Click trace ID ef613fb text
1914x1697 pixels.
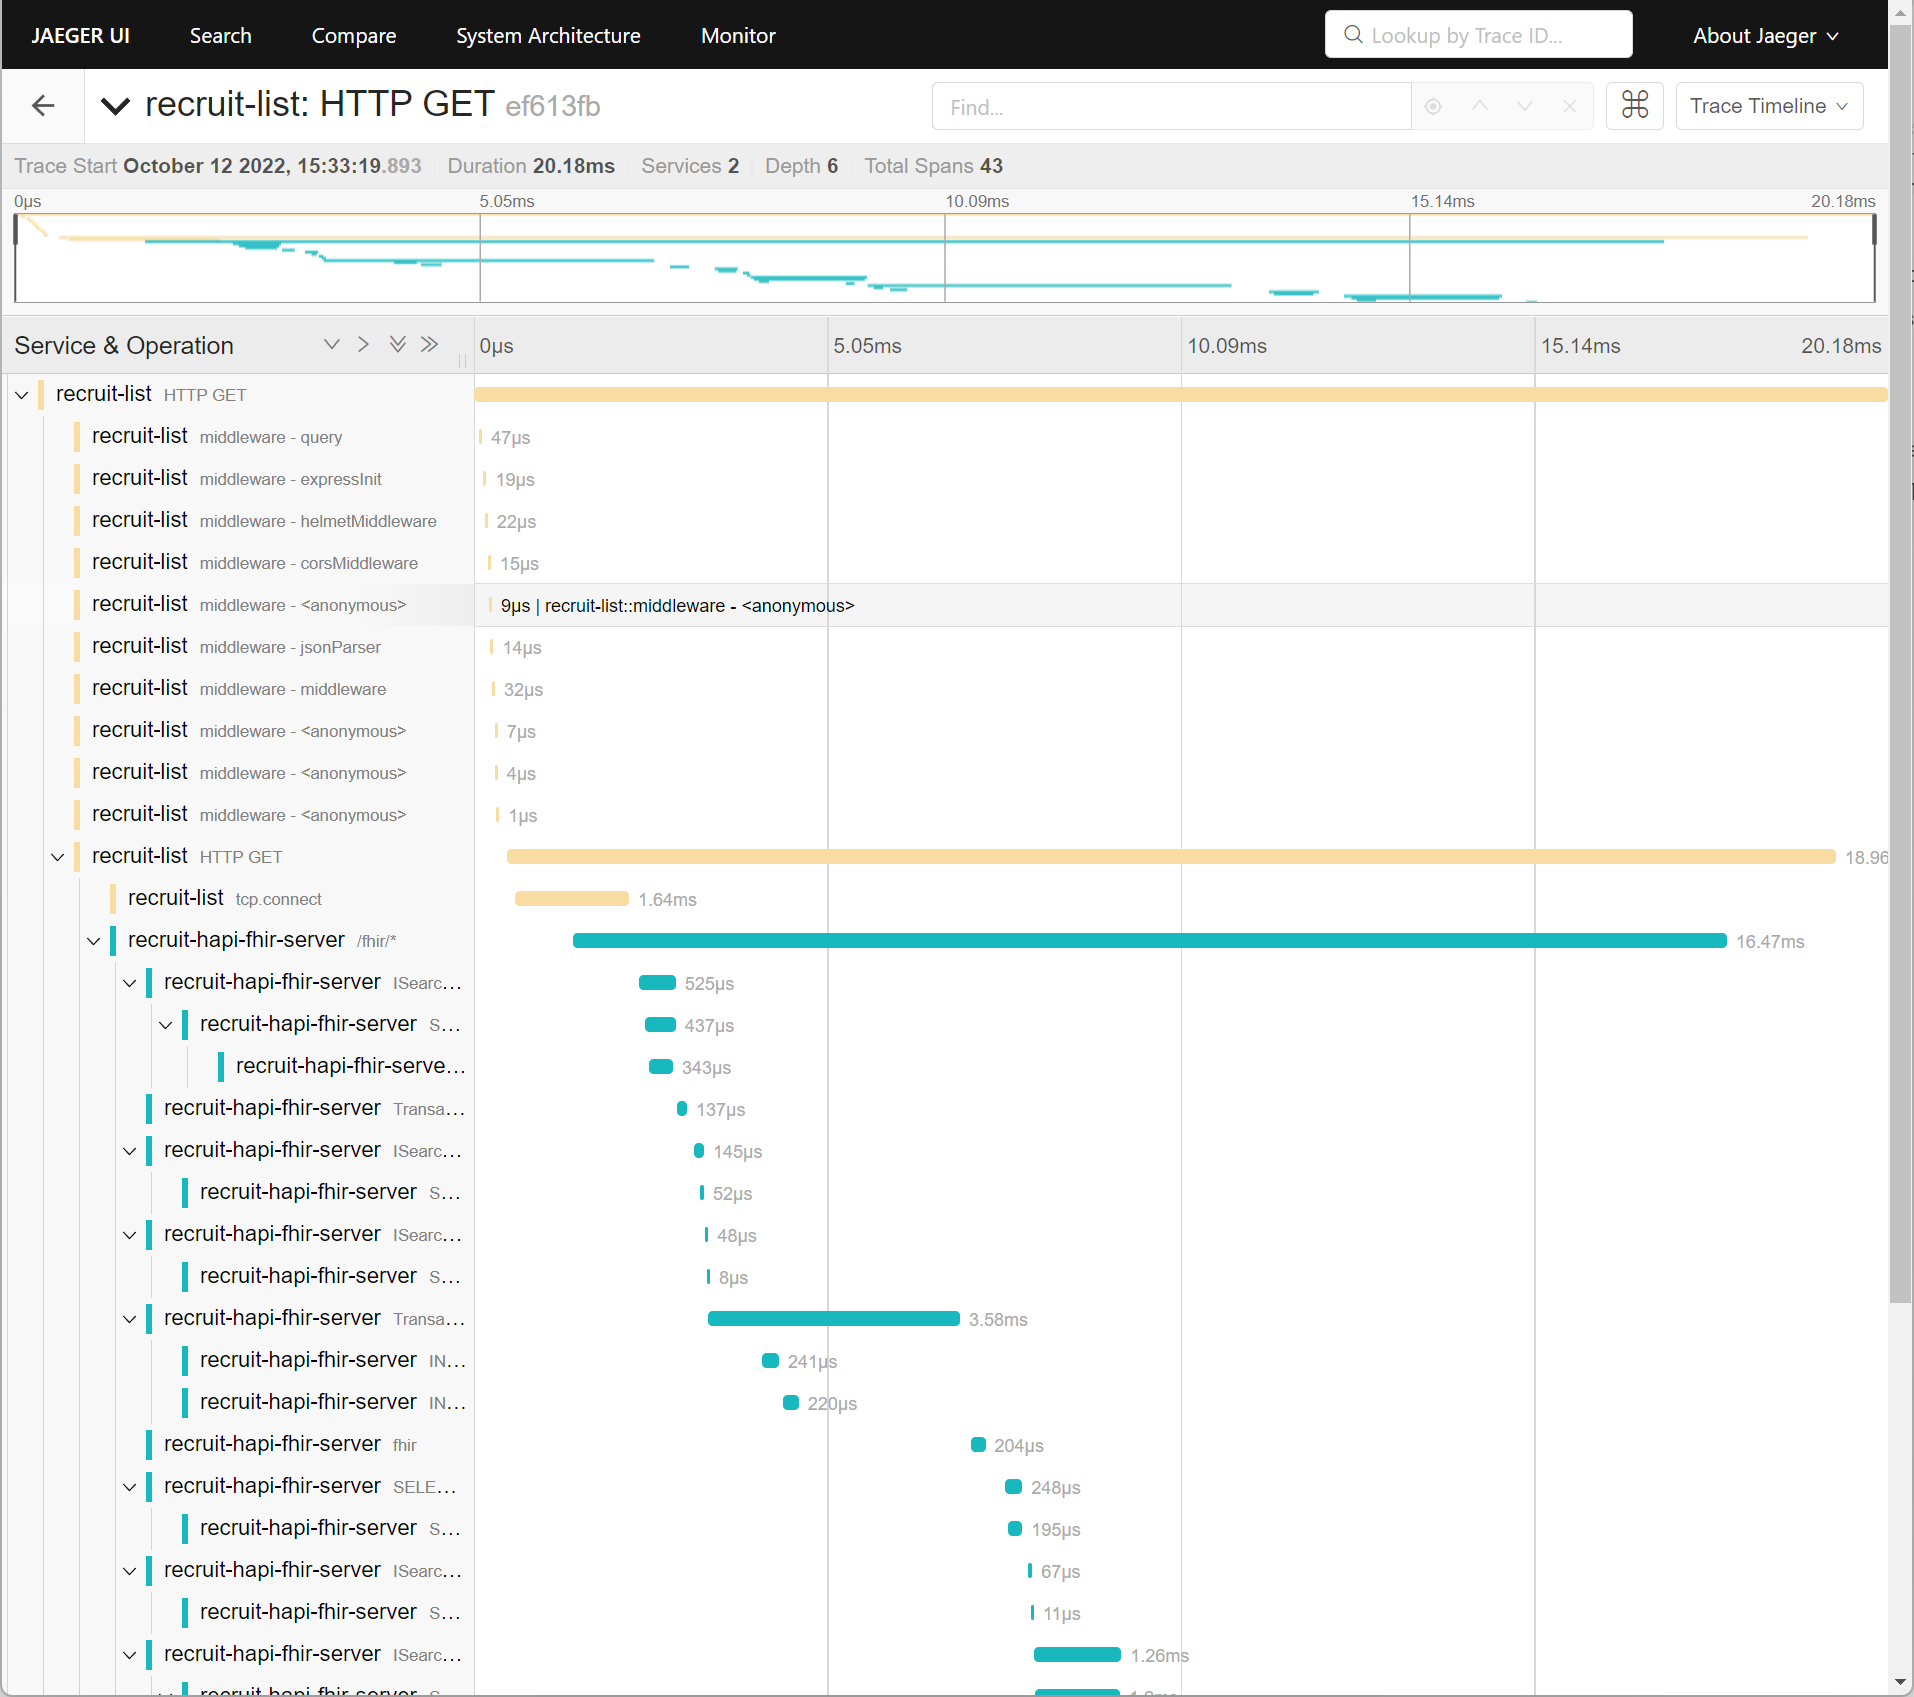[x=553, y=106]
